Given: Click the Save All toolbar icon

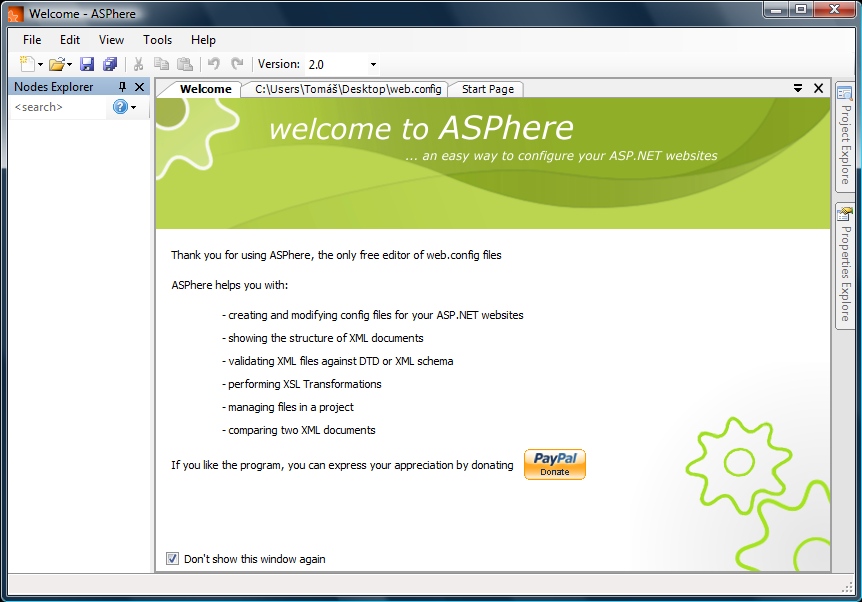Looking at the screenshot, I should point(110,63).
